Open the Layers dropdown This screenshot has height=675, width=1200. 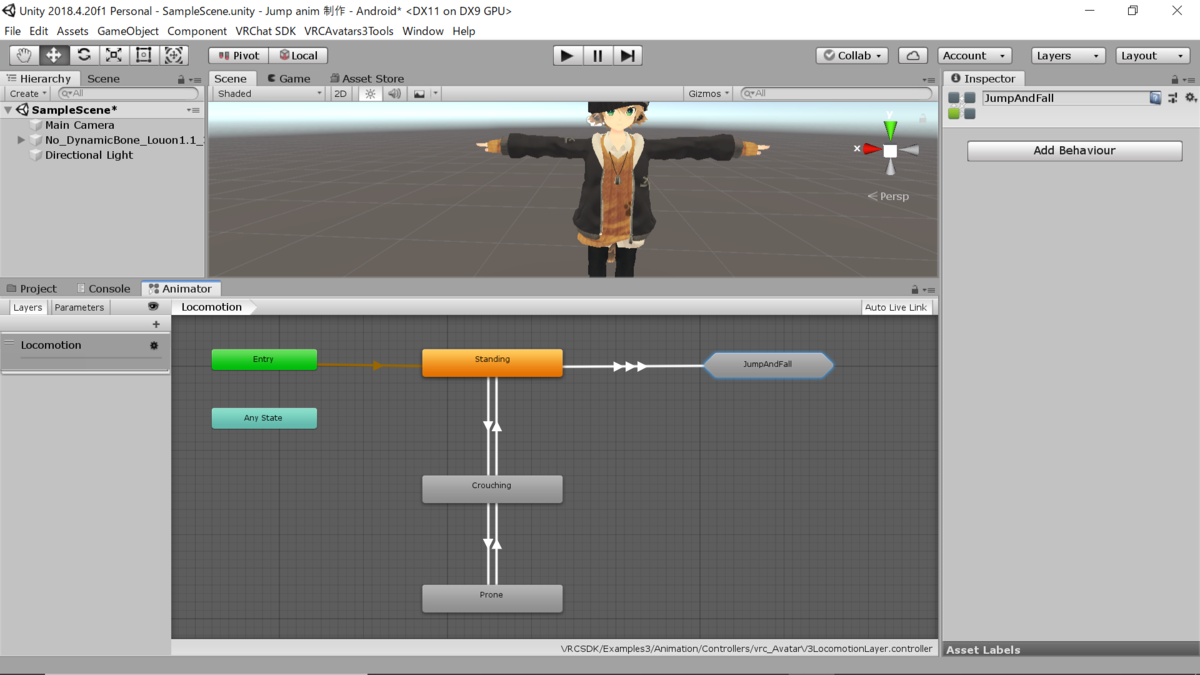(1068, 55)
